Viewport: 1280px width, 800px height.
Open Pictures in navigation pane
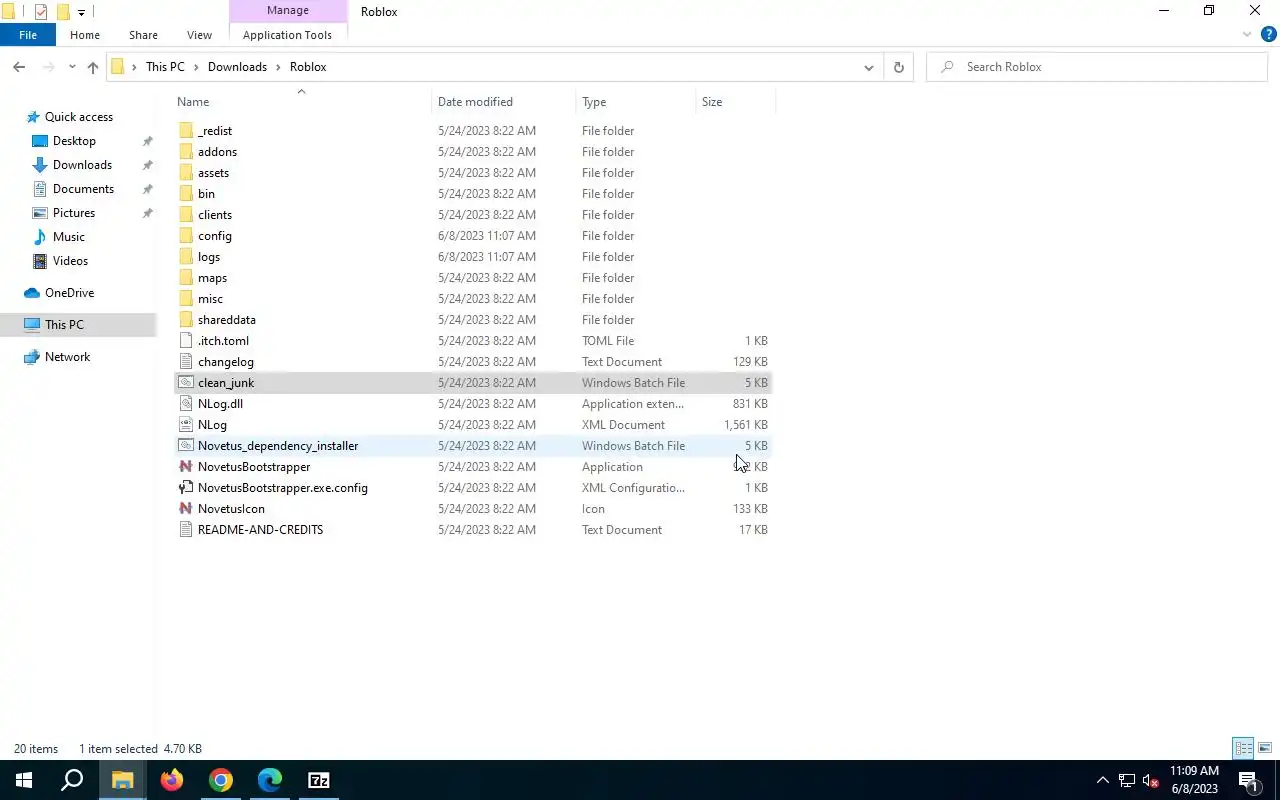(74, 213)
